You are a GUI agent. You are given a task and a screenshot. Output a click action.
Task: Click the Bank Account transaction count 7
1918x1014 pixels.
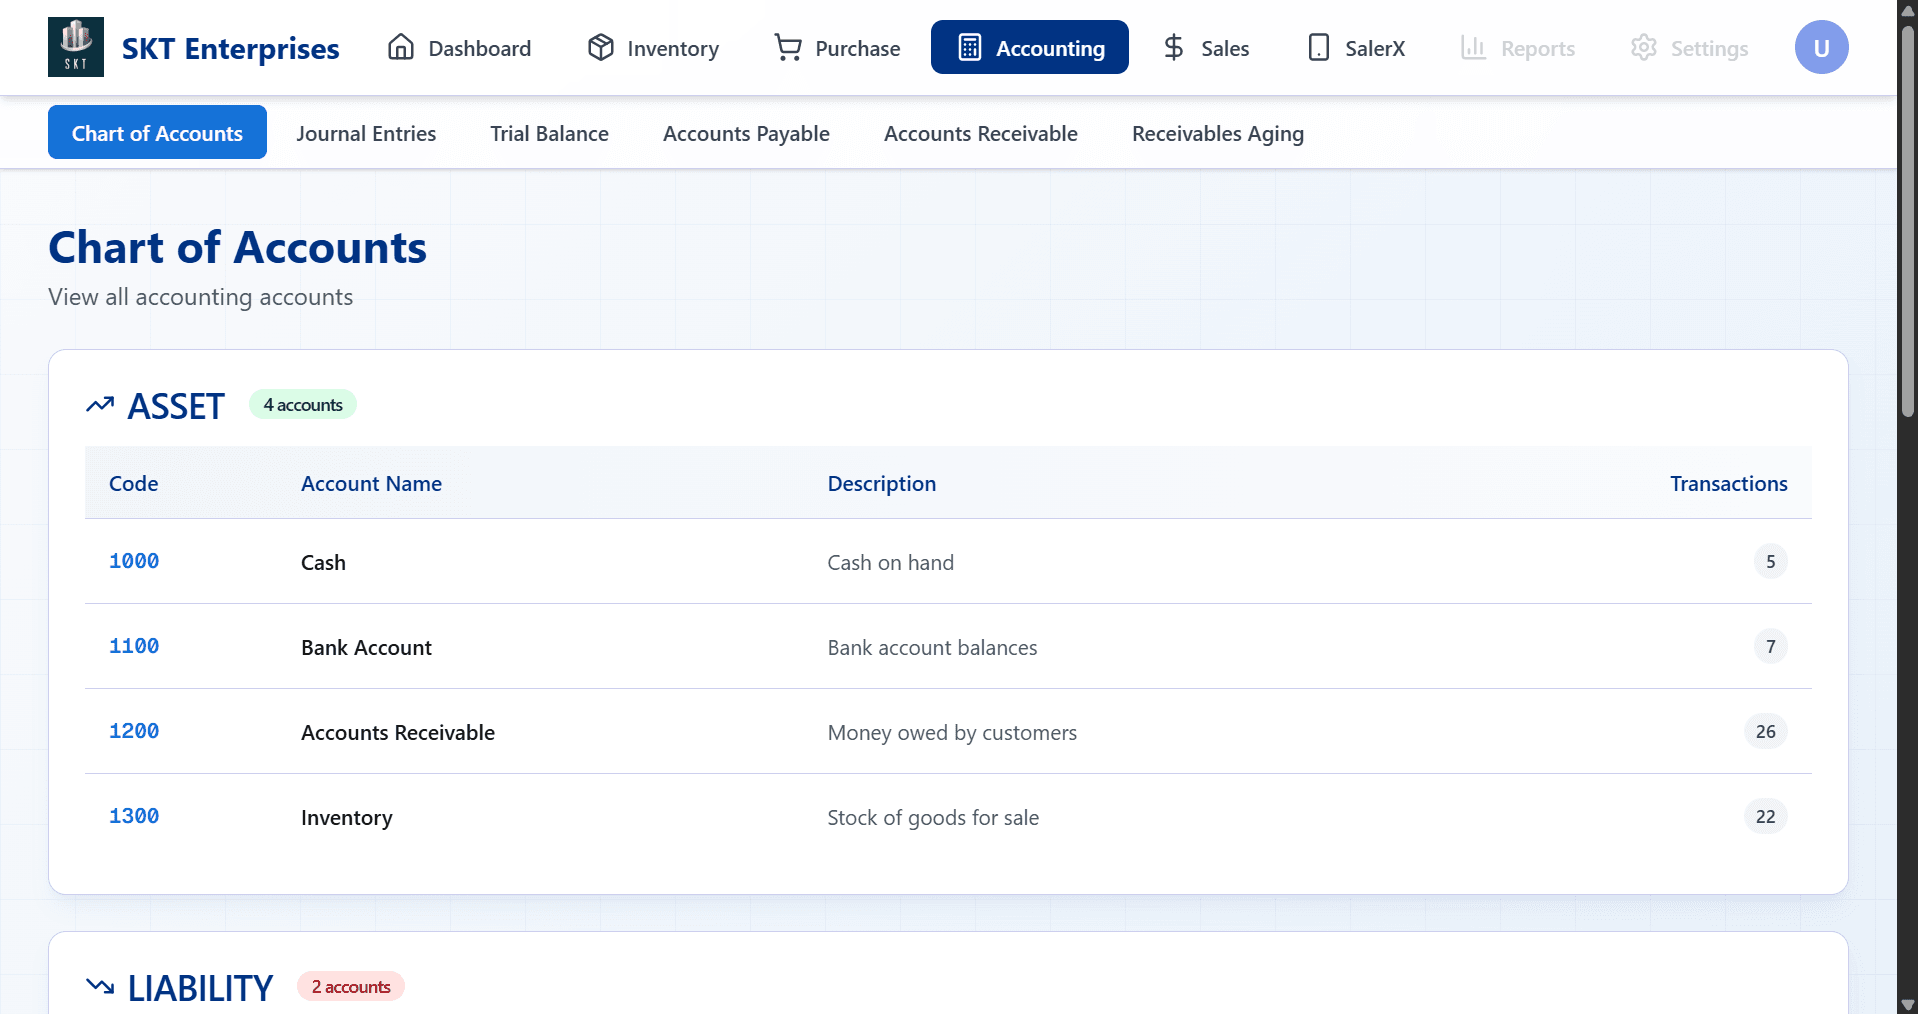pos(1770,646)
